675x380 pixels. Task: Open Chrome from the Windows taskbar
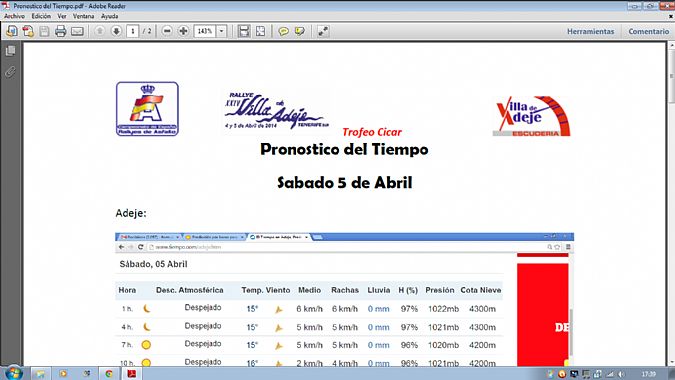click(108, 373)
